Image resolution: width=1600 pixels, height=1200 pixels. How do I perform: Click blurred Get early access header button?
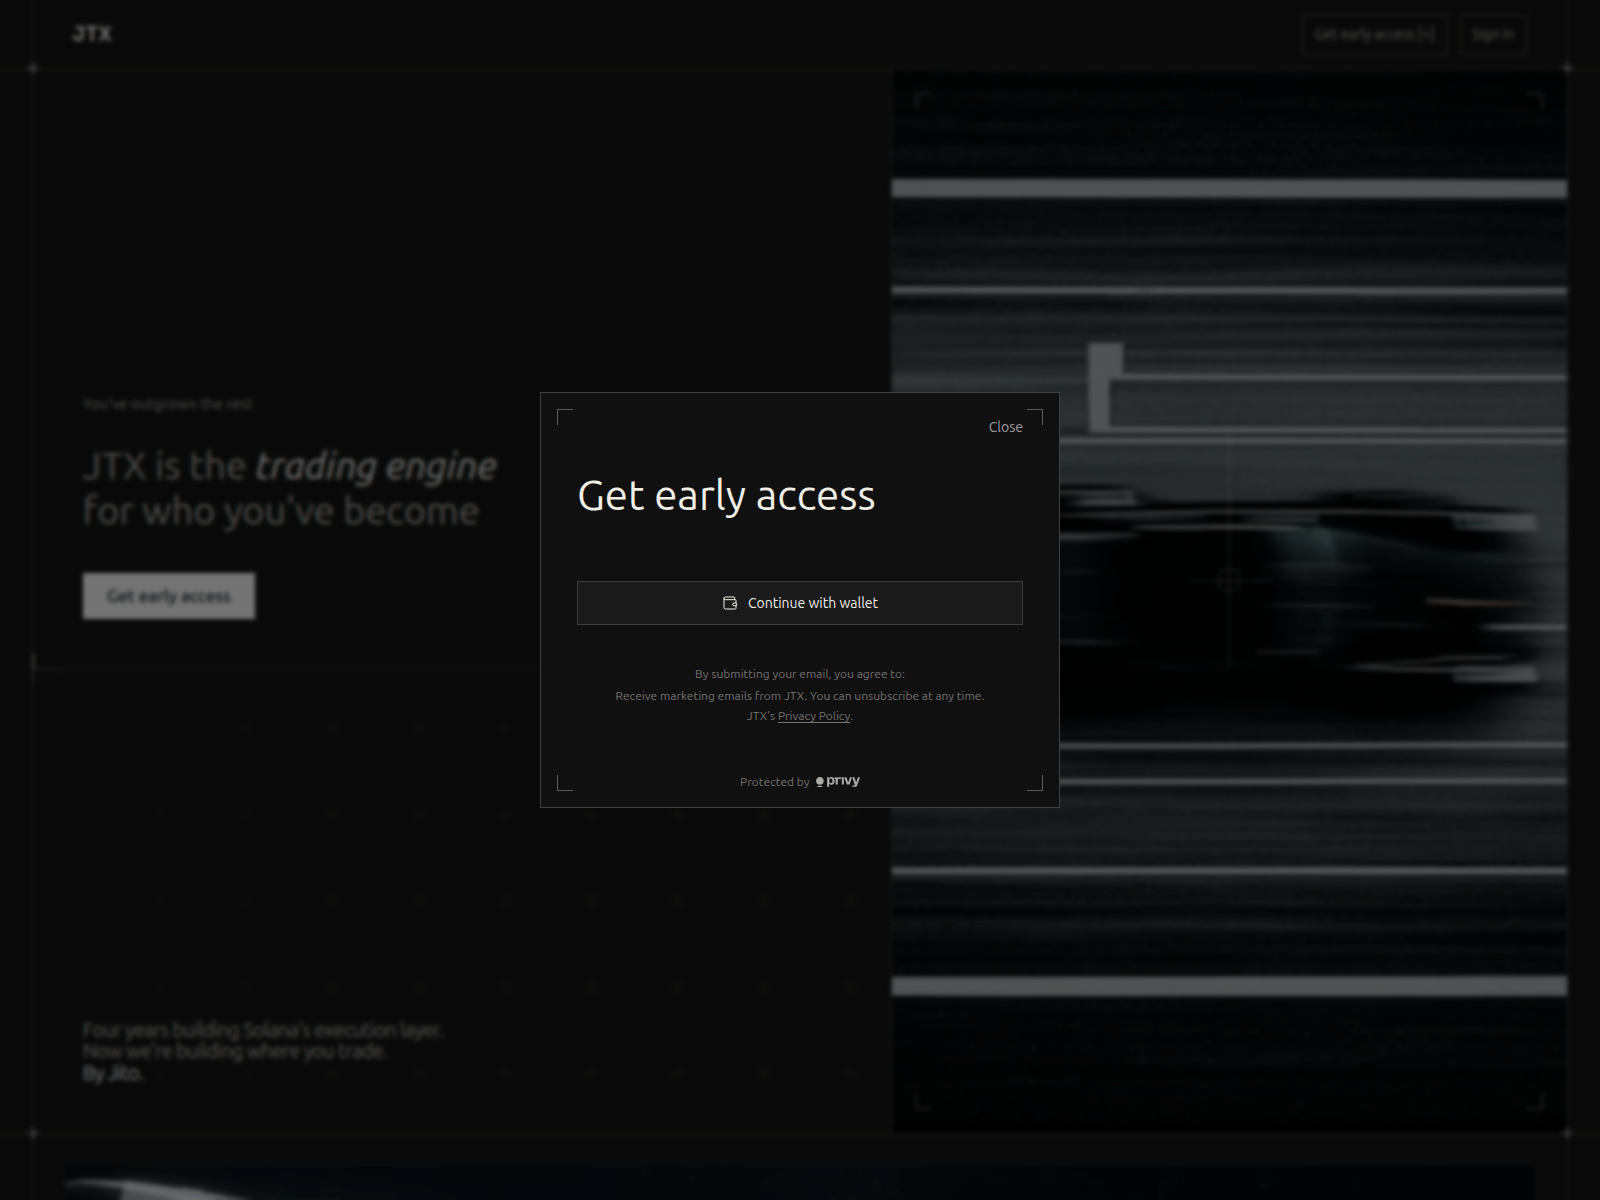point(1375,34)
